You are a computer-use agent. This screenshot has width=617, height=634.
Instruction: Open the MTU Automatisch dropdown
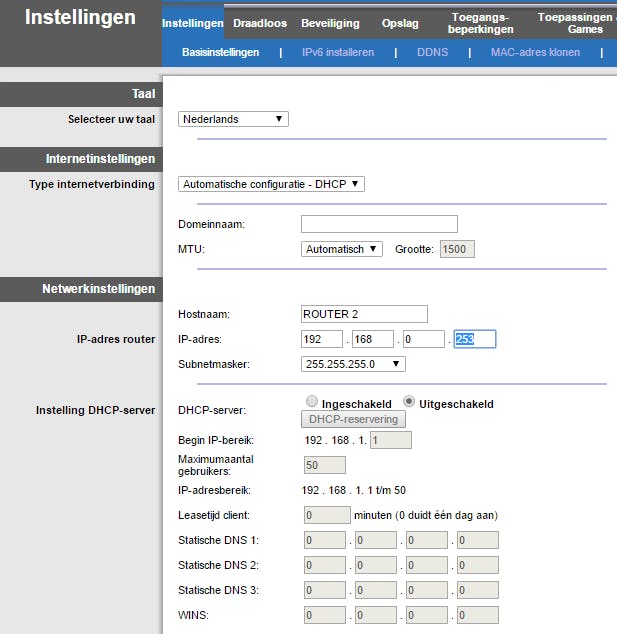[342, 249]
